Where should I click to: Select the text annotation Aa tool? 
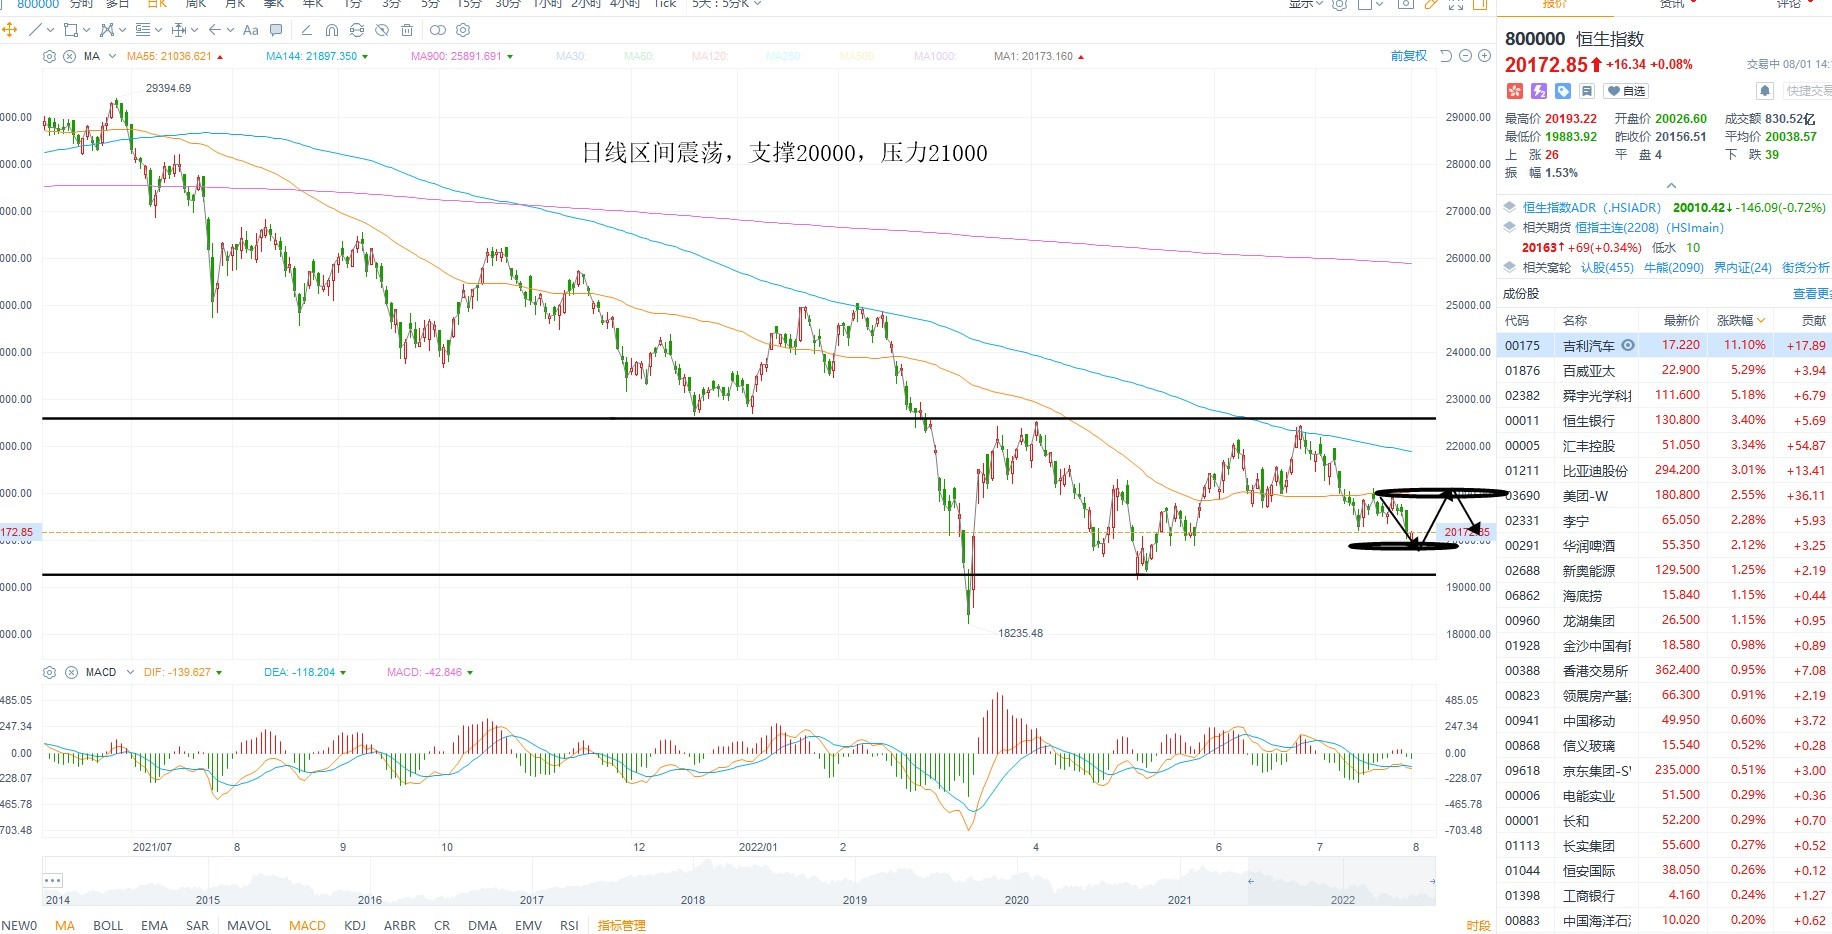click(251, 30)
